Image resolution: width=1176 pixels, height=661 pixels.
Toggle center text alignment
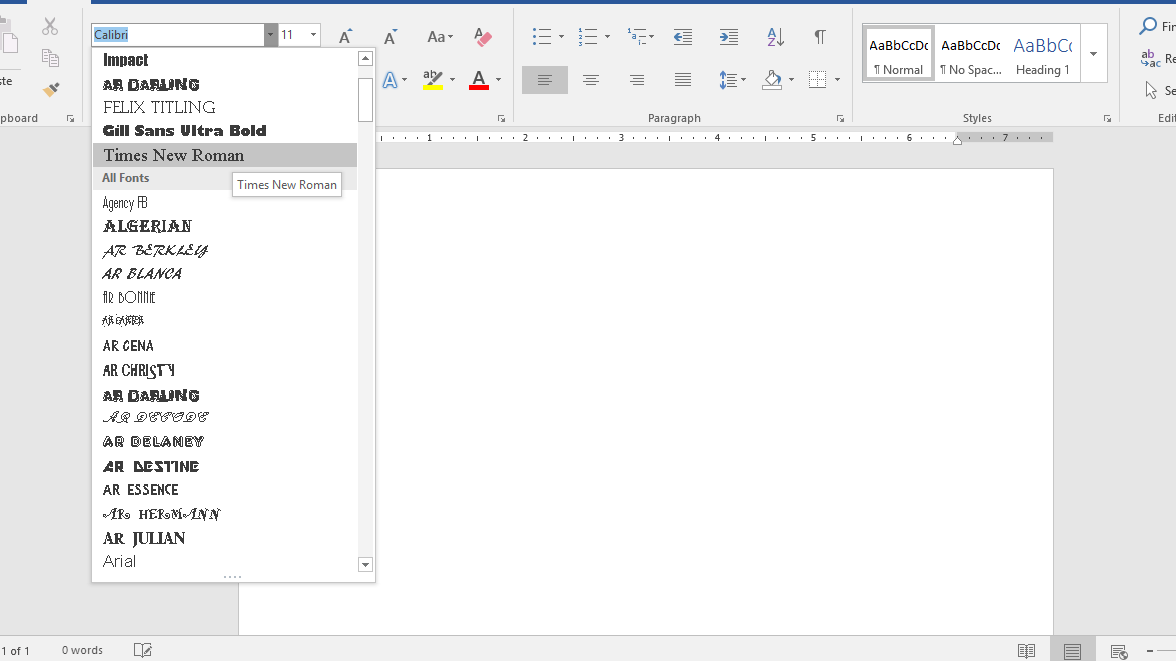click(591, 80)
